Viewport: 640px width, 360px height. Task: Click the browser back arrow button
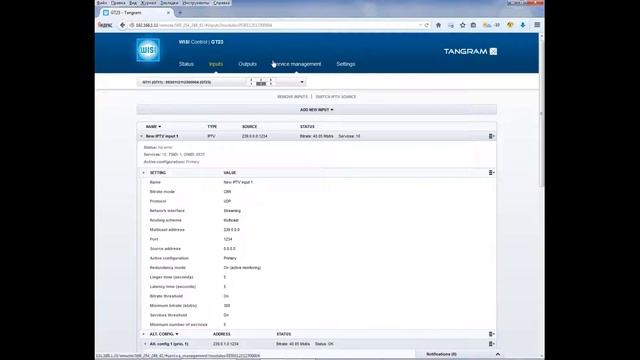click(122, 25)
